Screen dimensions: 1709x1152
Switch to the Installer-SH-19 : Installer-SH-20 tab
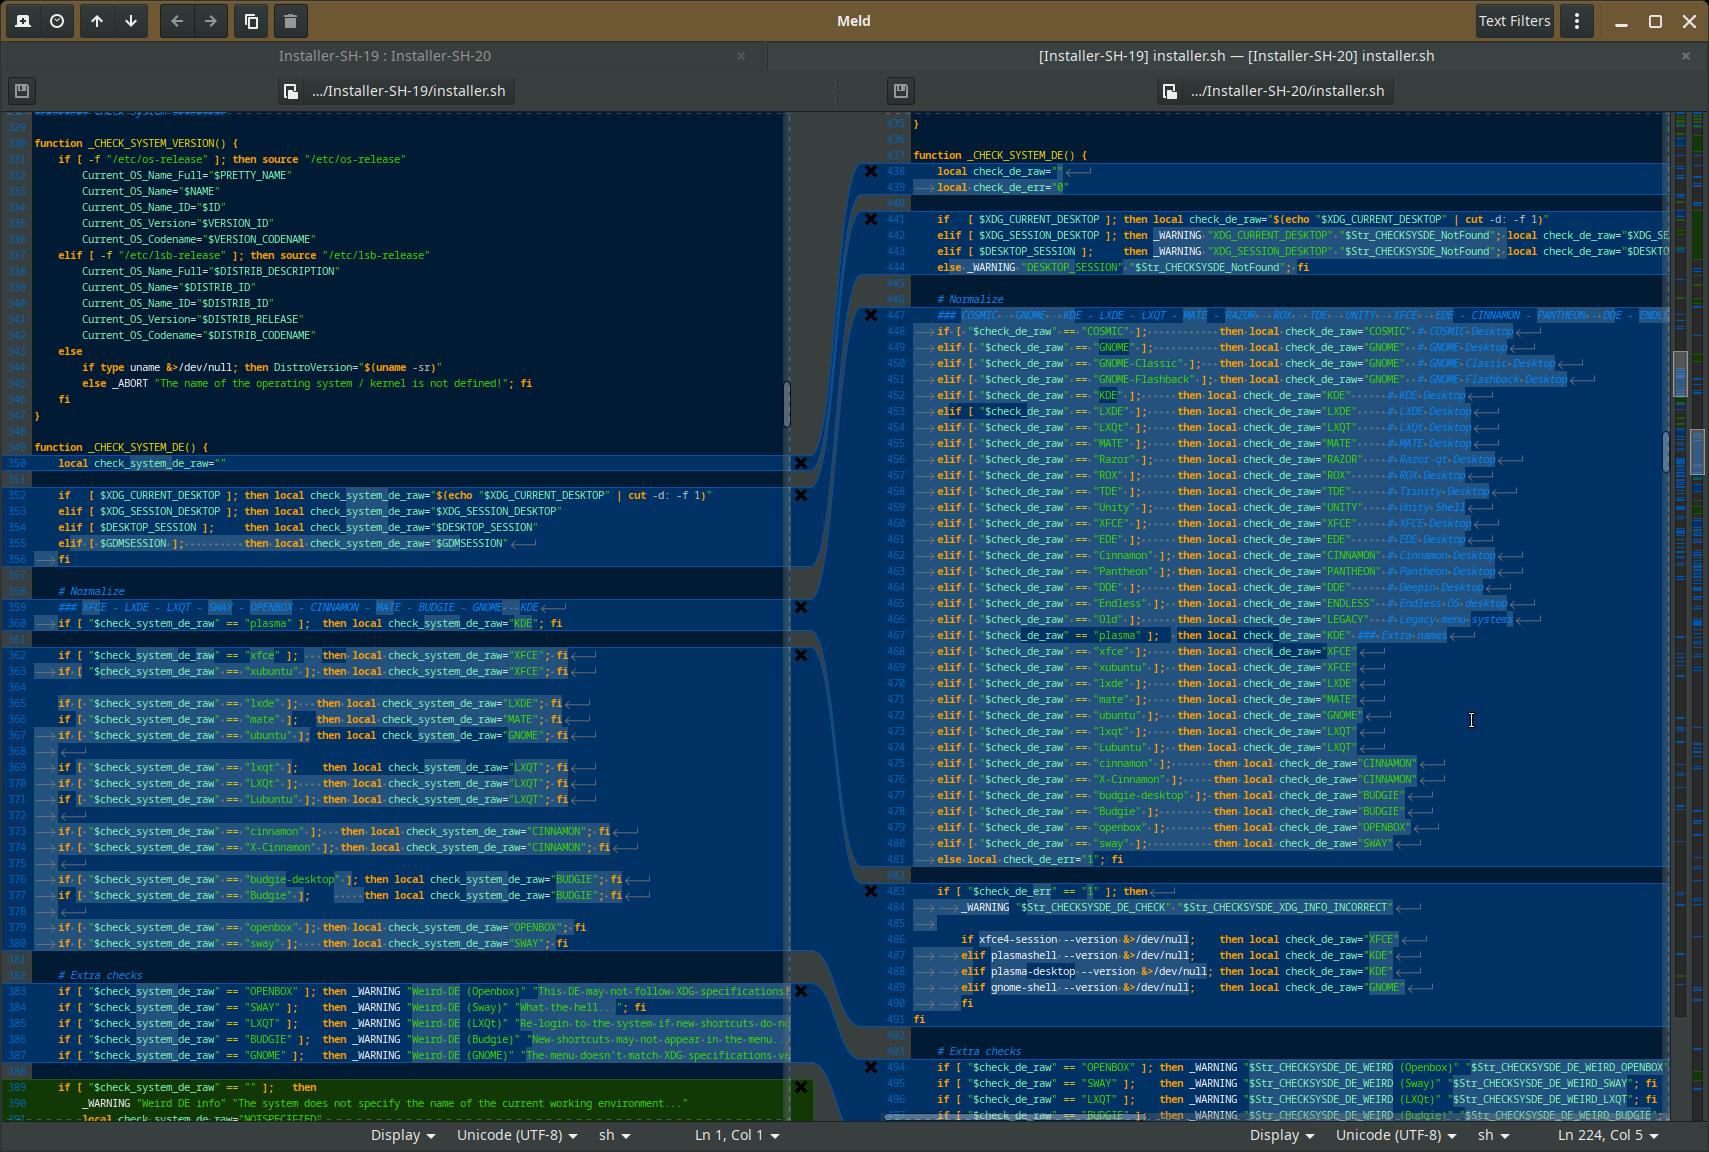point(384,56)
